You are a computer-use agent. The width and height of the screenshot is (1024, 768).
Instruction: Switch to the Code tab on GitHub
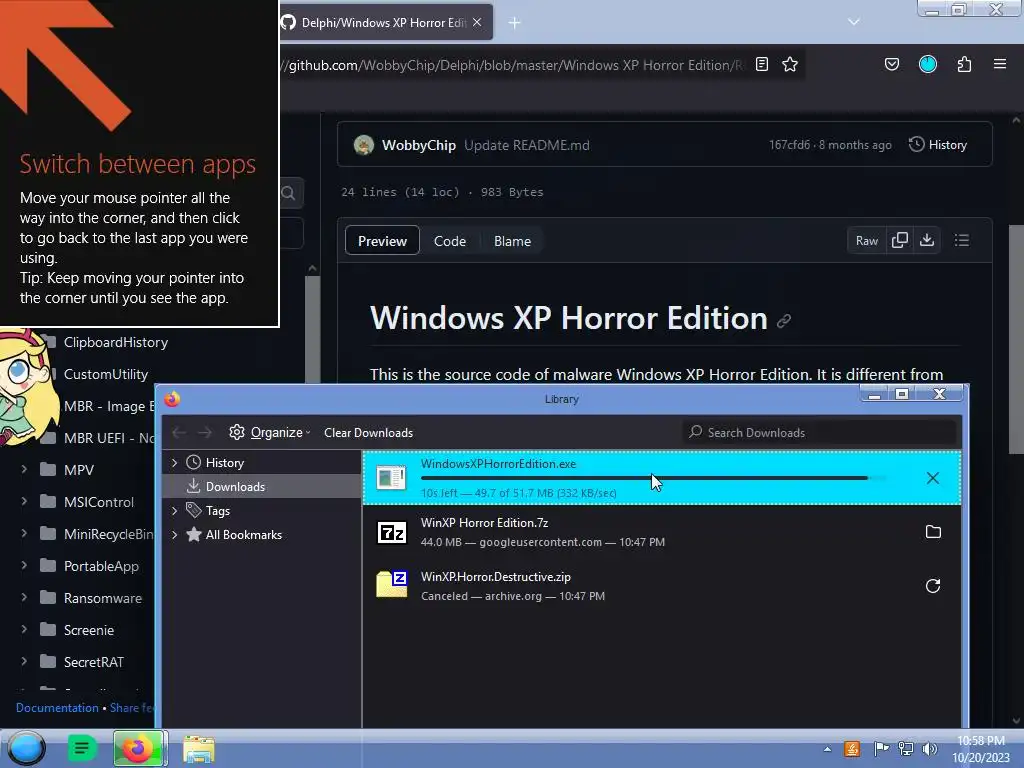tap(450, 241)
